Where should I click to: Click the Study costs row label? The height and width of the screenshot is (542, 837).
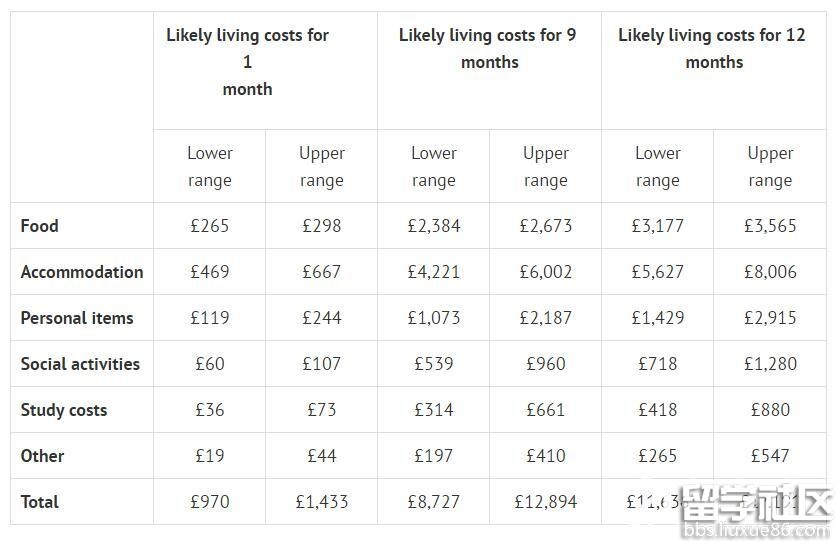coord(64,410)
